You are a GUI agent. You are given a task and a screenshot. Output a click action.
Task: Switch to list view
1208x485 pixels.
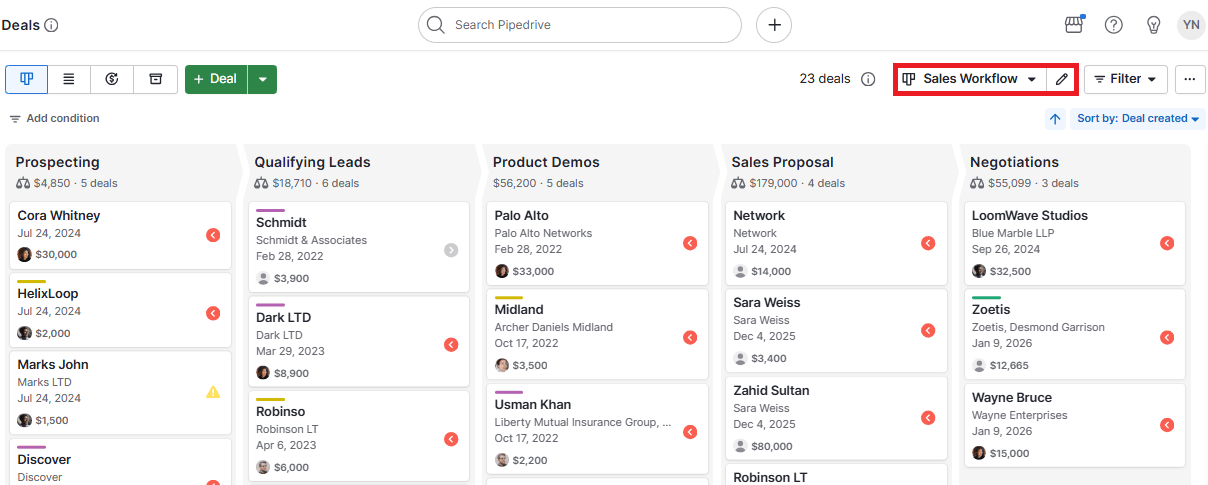[69, 79]
